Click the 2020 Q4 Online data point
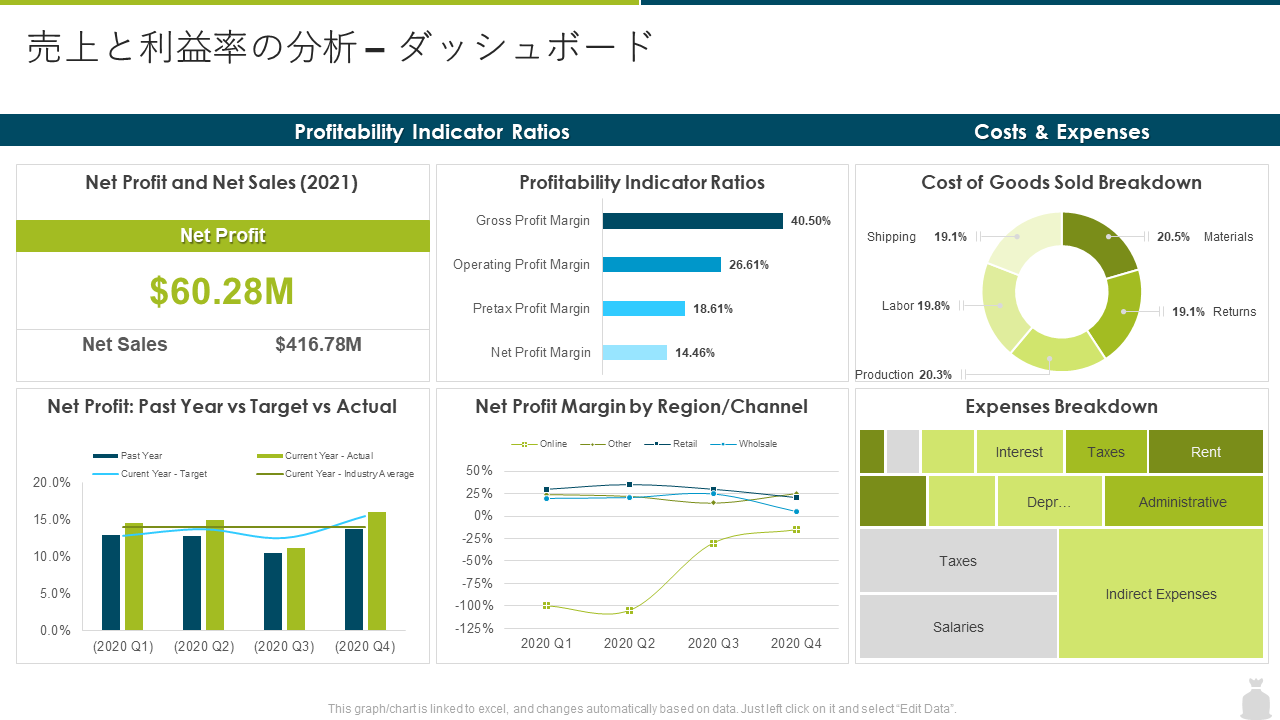The image size is (1280, 720). coord(796,530)
